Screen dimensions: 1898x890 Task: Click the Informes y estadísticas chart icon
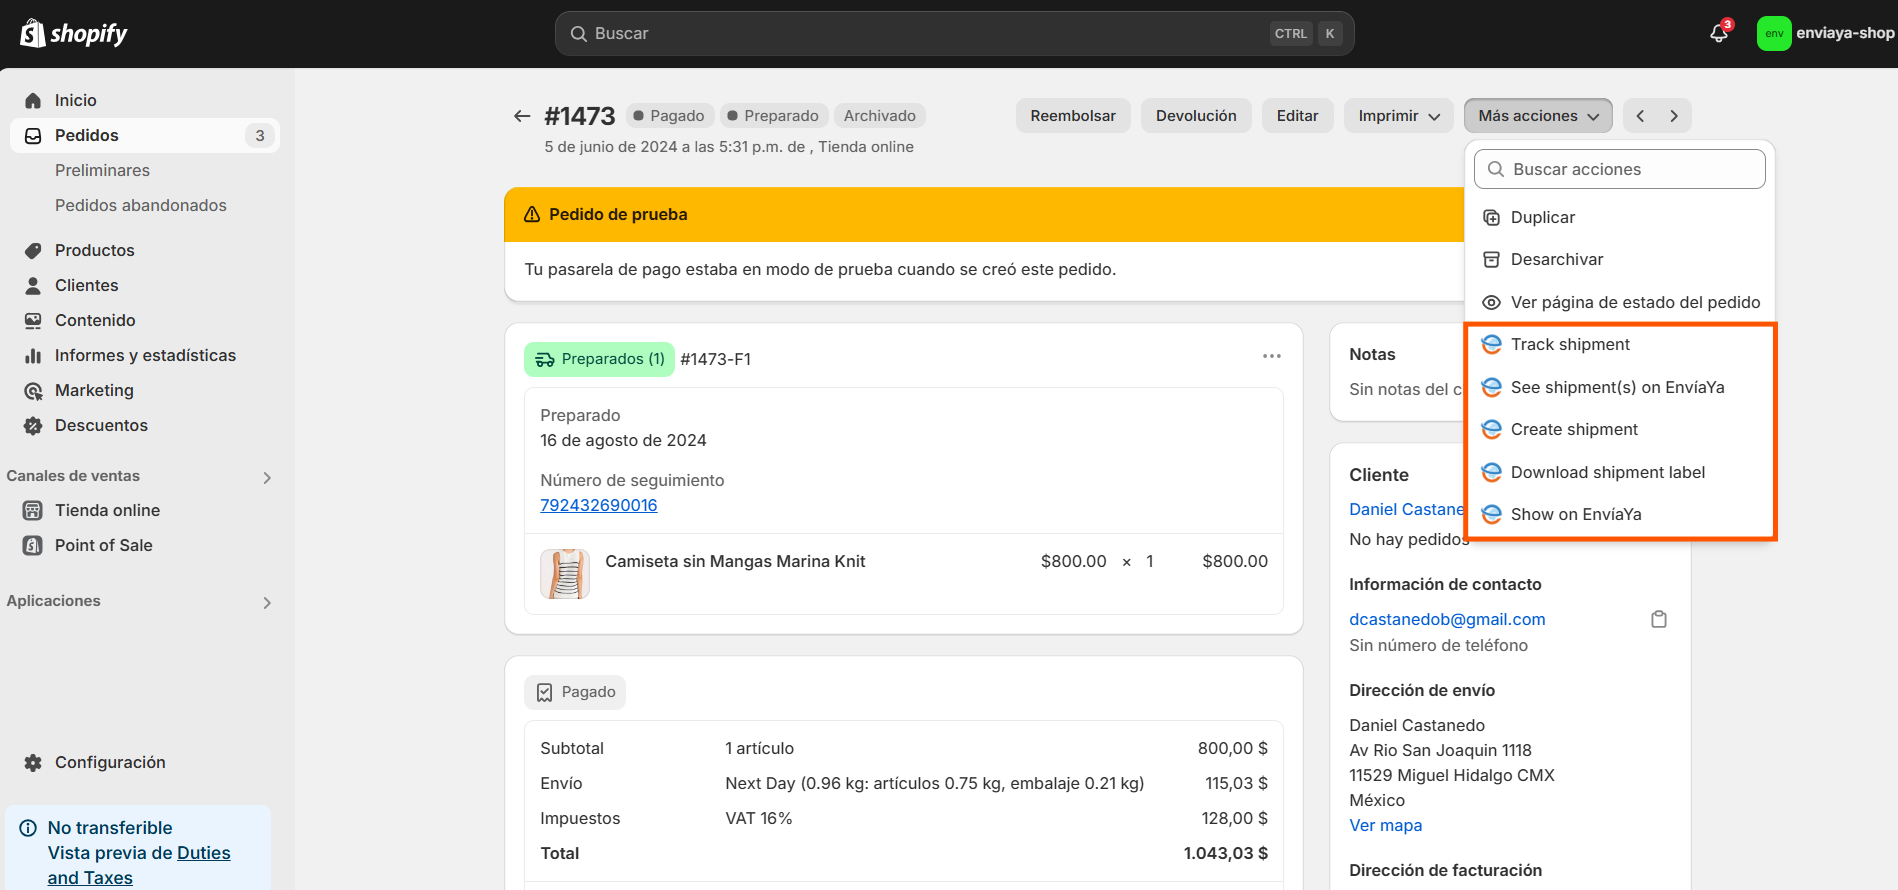(x=33, y=355)
